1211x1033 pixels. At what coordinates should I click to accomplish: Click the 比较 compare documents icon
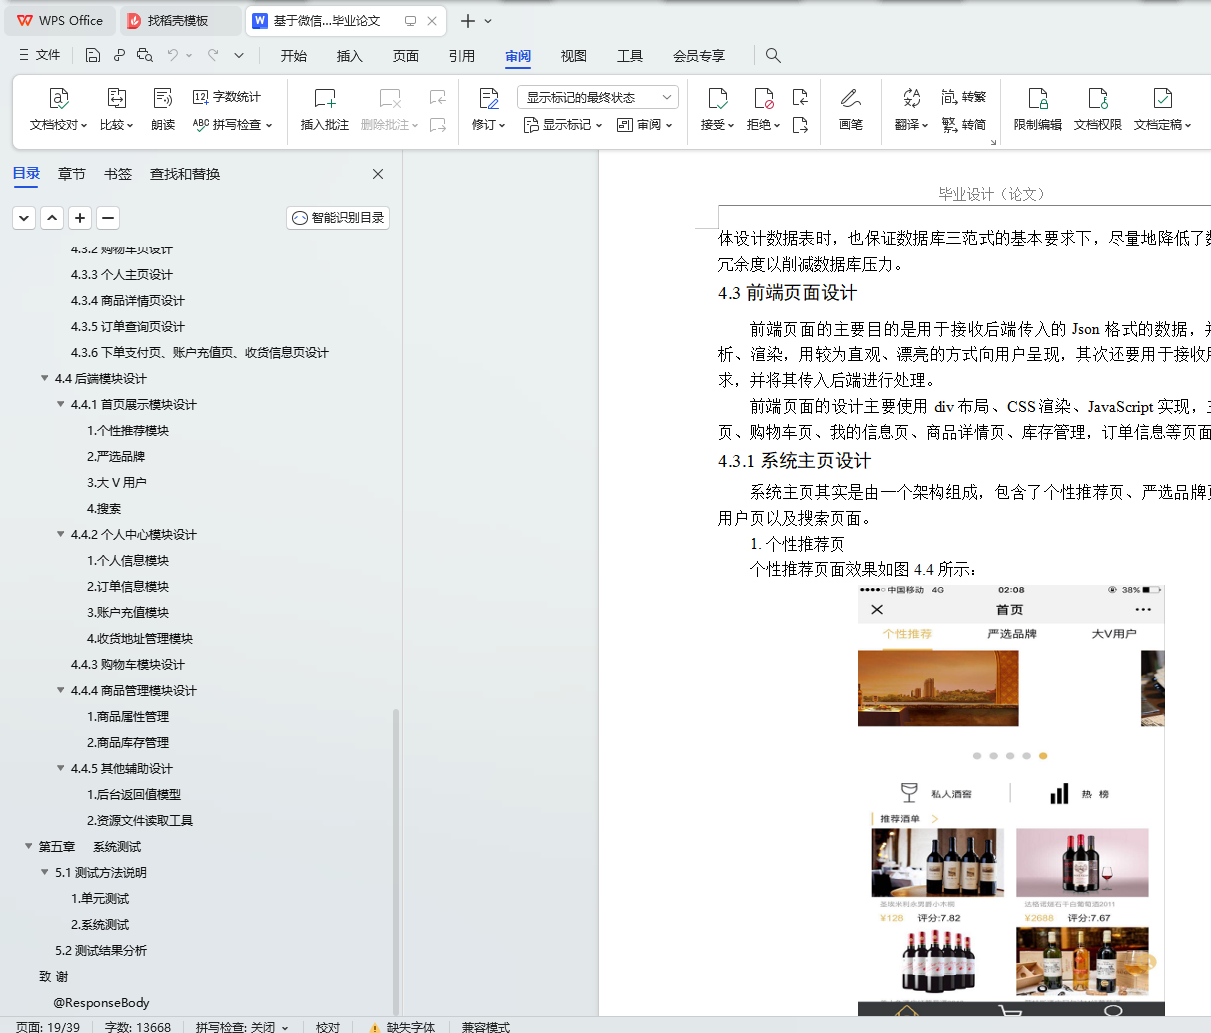pos(116,98)
